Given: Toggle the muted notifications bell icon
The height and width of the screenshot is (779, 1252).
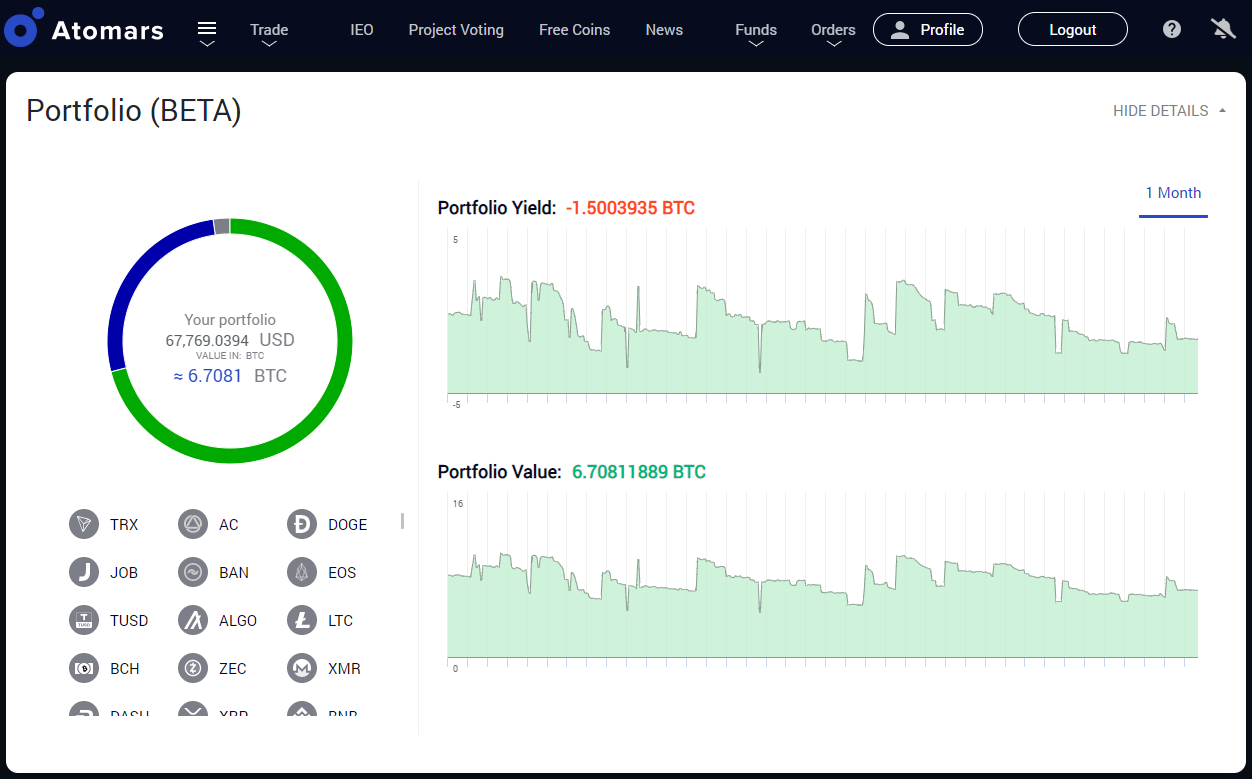Looking at the screenshot, I should [x=1223, y=29].
